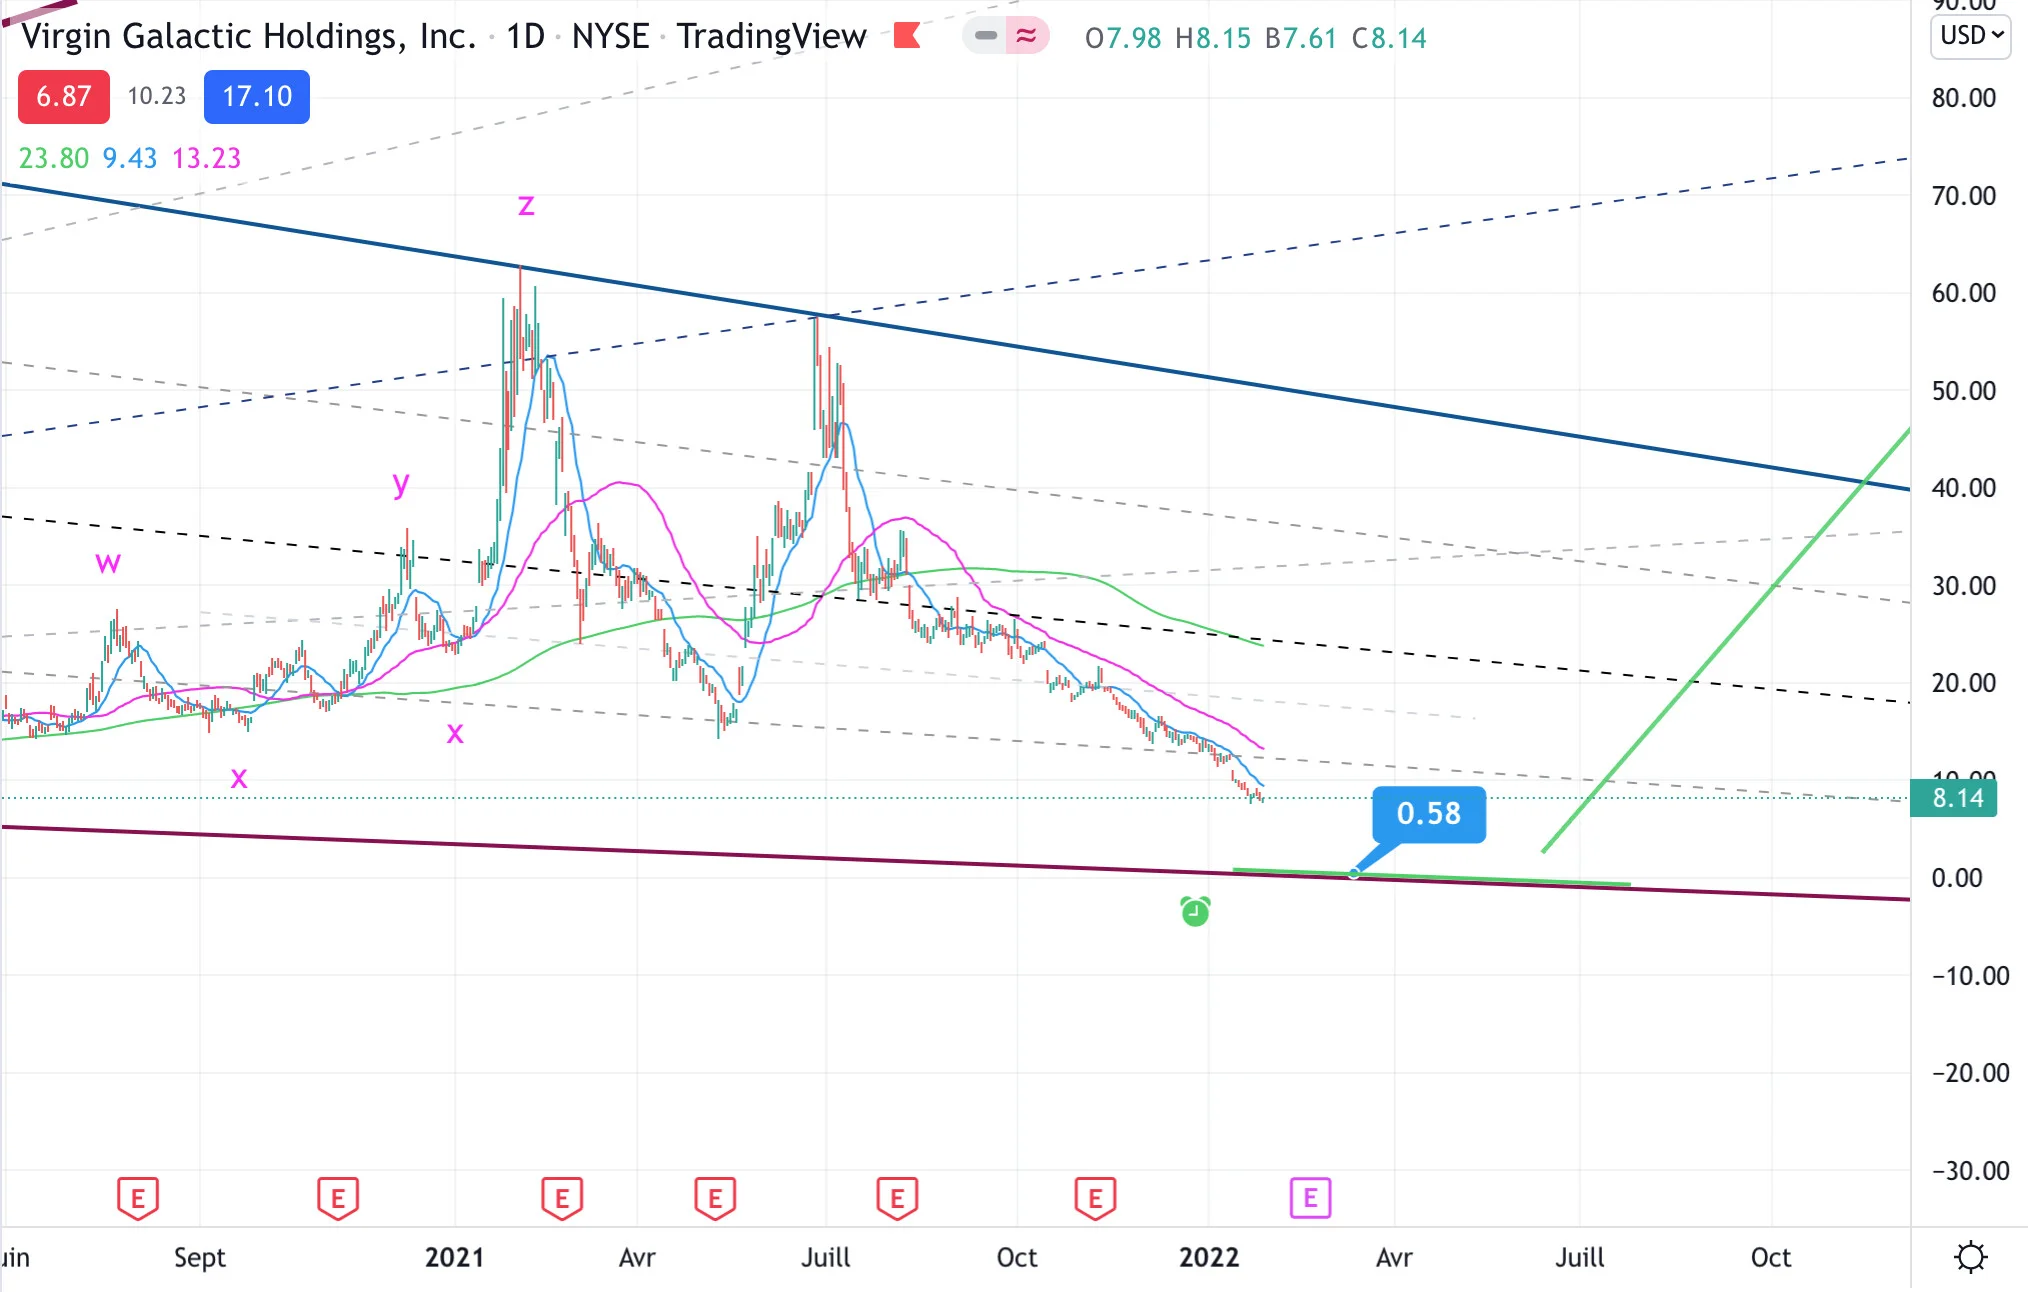Viewport: 2028px width, 1292px height.
Task: Click the Avr 2021 time axis label
Action: 637,1257
